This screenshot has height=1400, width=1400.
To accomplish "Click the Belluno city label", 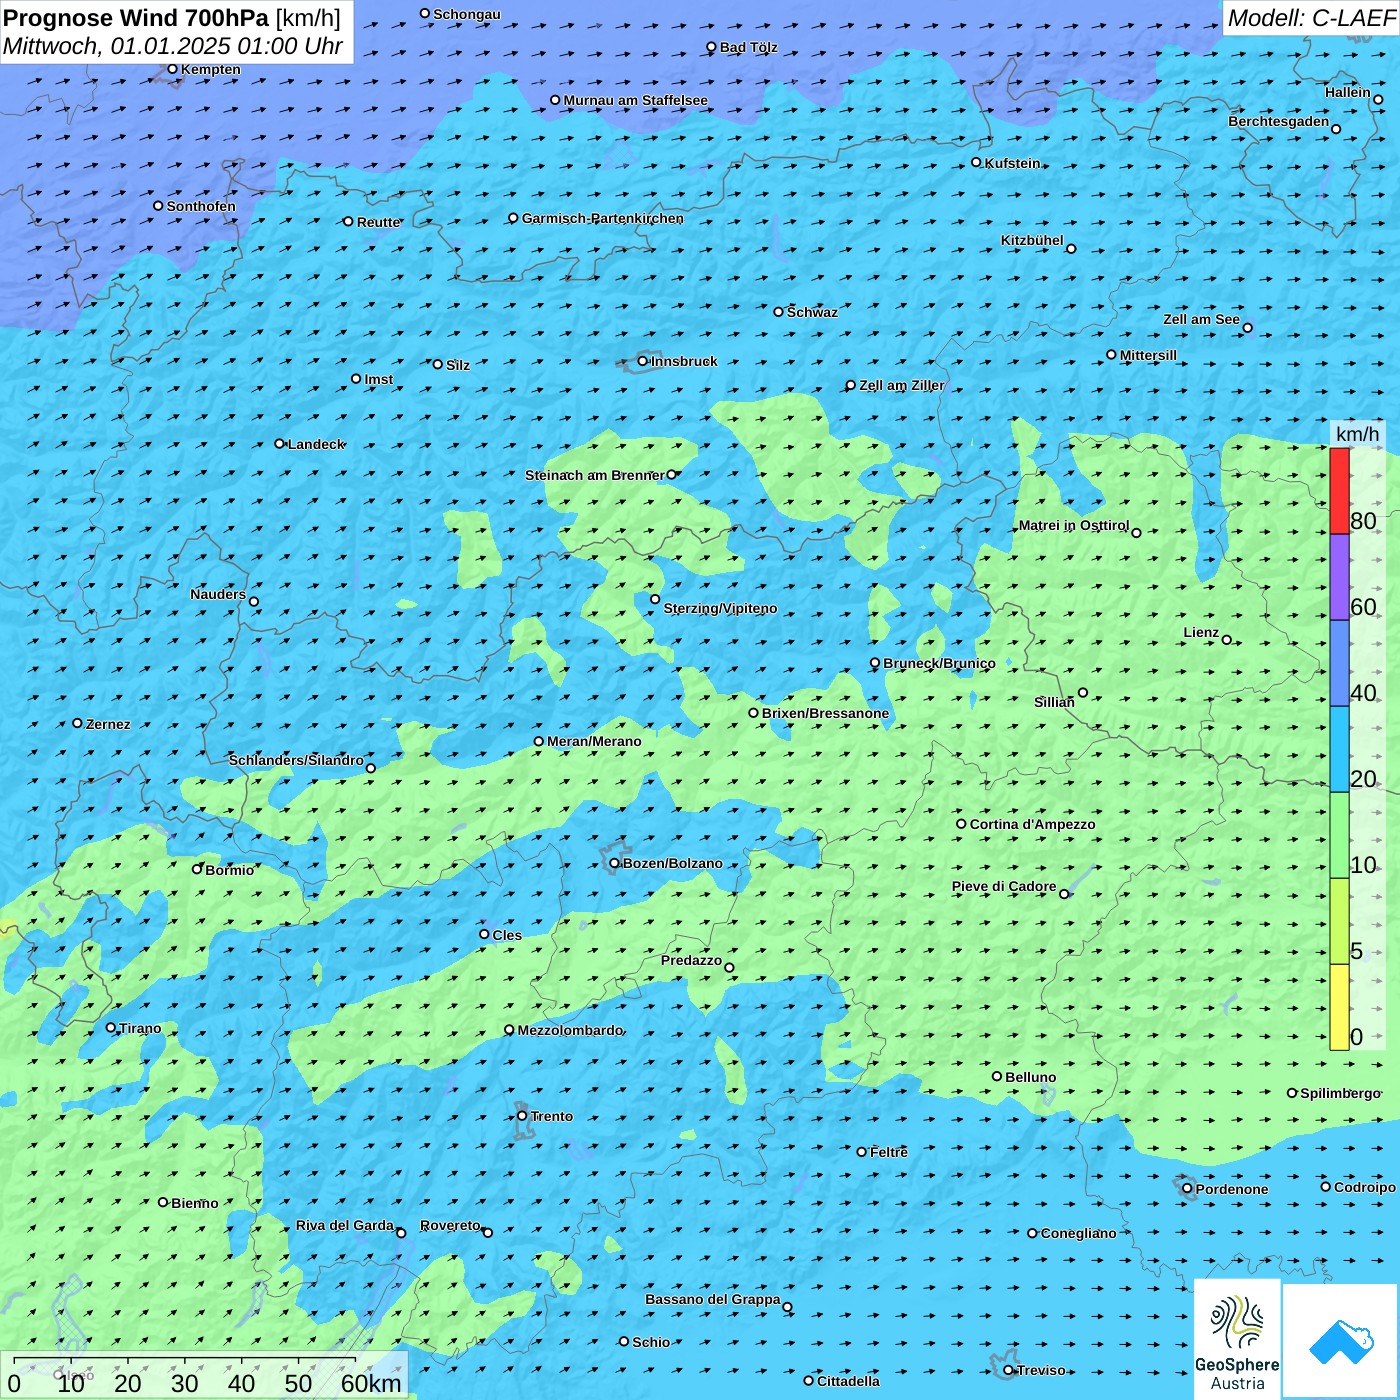I will (1031, 1077).
